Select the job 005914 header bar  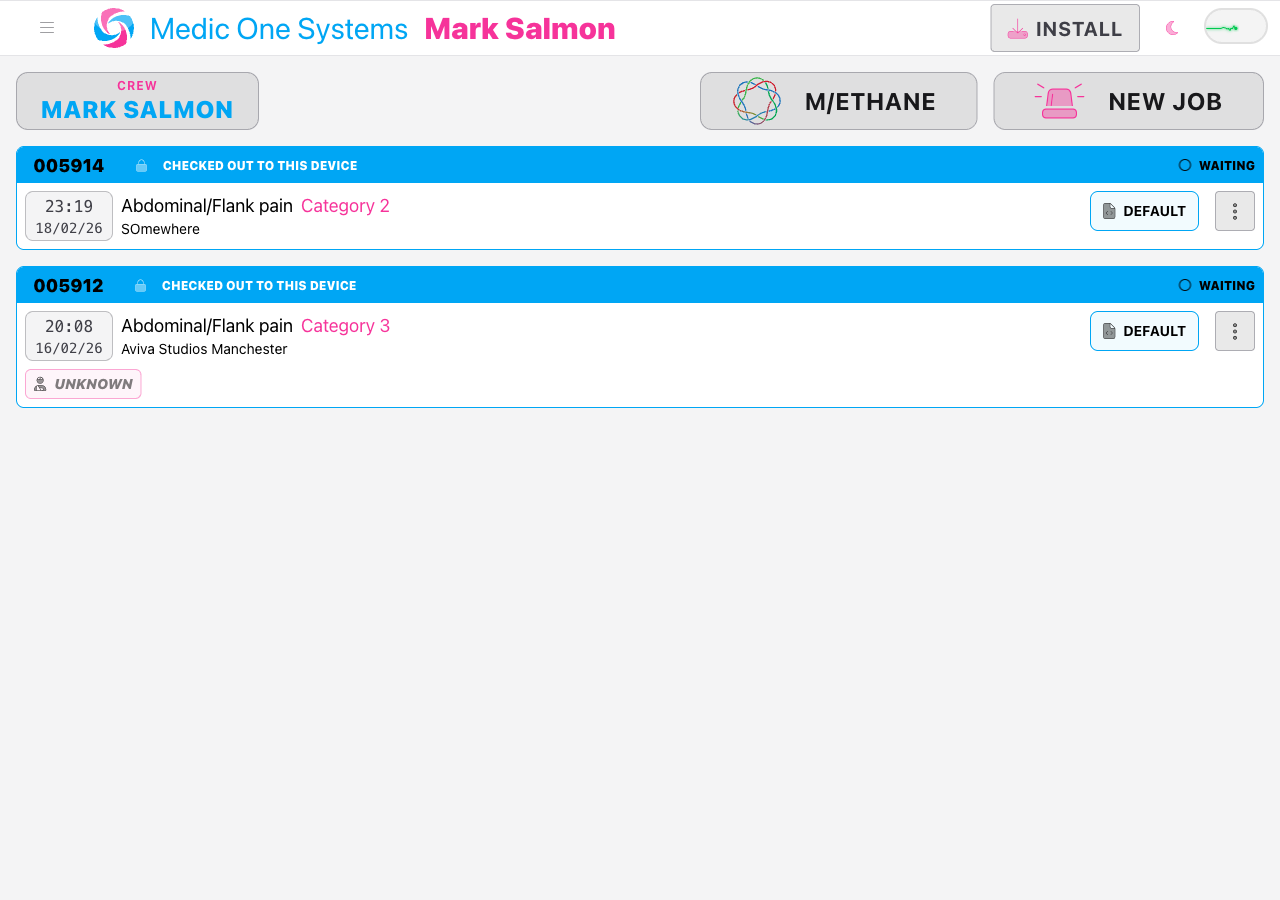(640, 165)
